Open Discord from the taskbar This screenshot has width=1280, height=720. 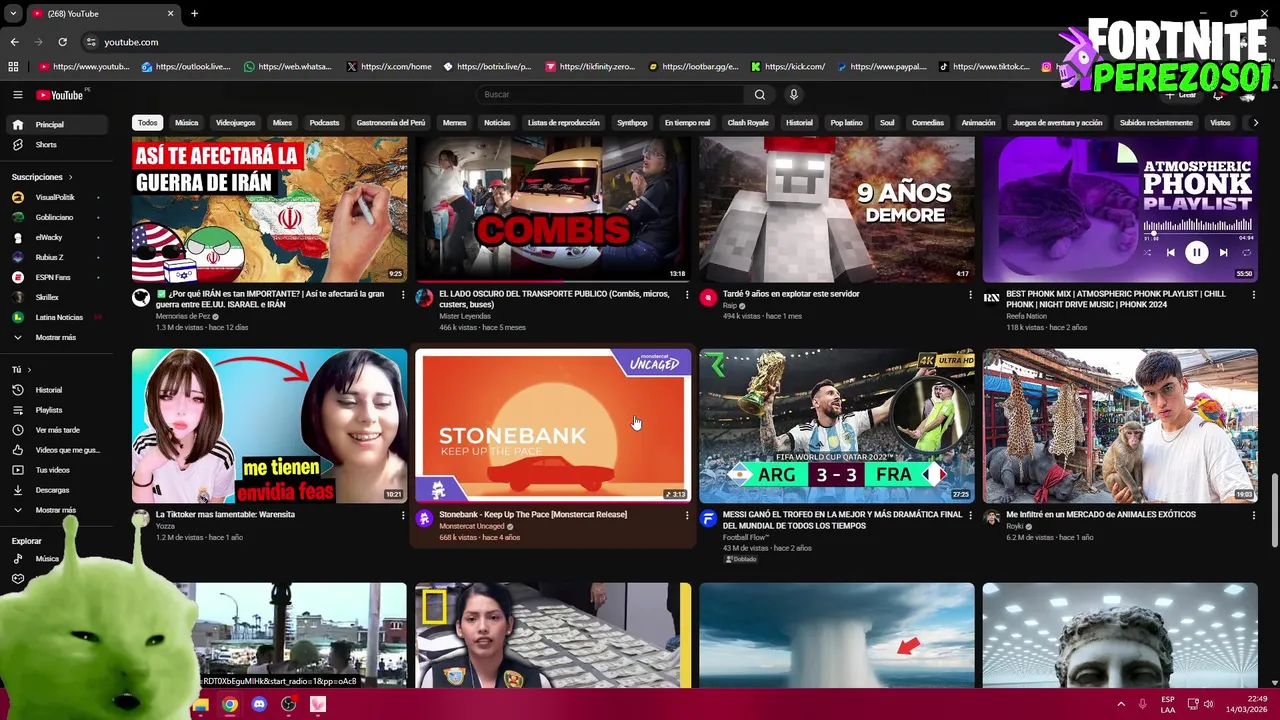pyautogui.click(x=259, y=704)
